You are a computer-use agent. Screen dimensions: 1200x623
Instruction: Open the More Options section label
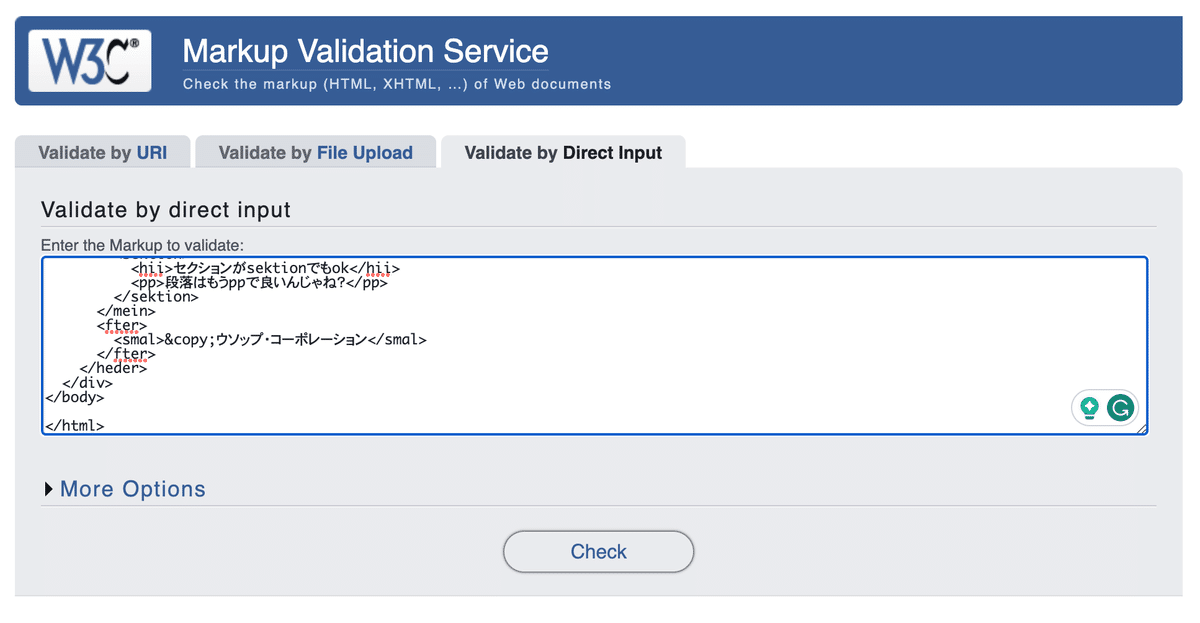132,489
